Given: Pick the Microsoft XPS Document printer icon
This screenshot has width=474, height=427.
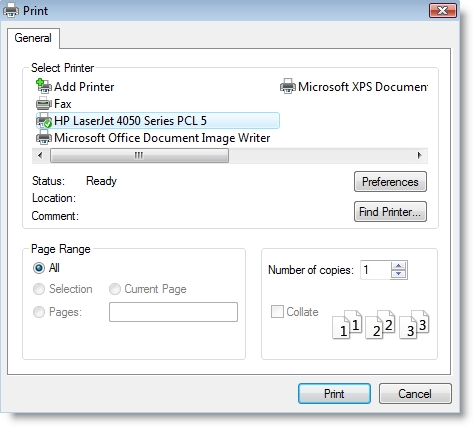Looking at the screenshot, I should pos(288,86).
